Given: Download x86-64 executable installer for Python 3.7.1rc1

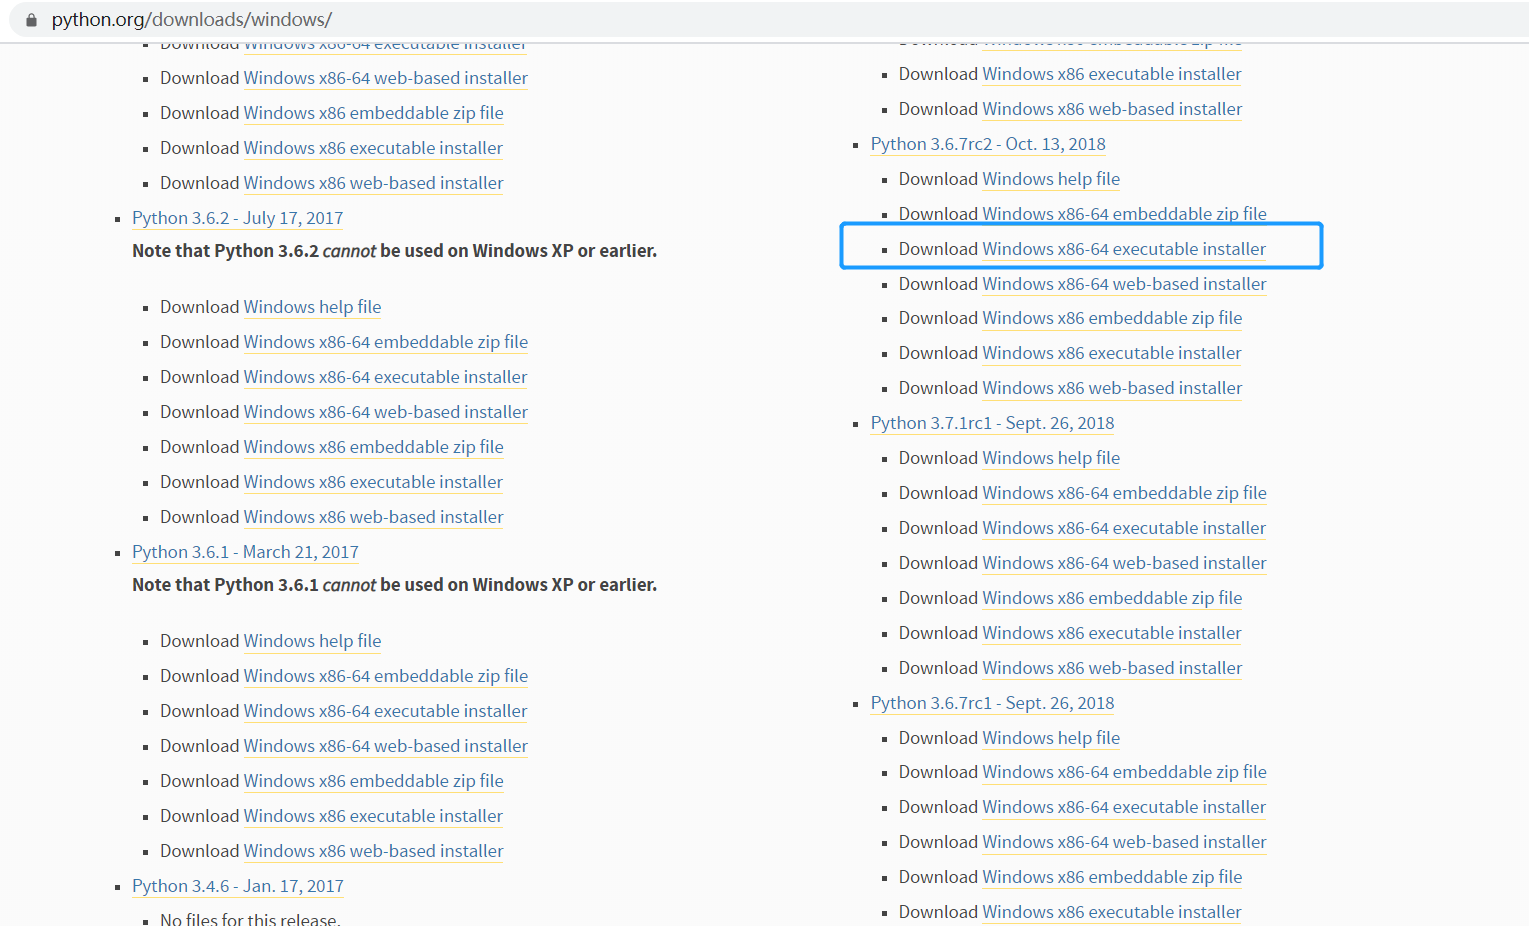Looking at the screenshot, I should (1125, 528).
